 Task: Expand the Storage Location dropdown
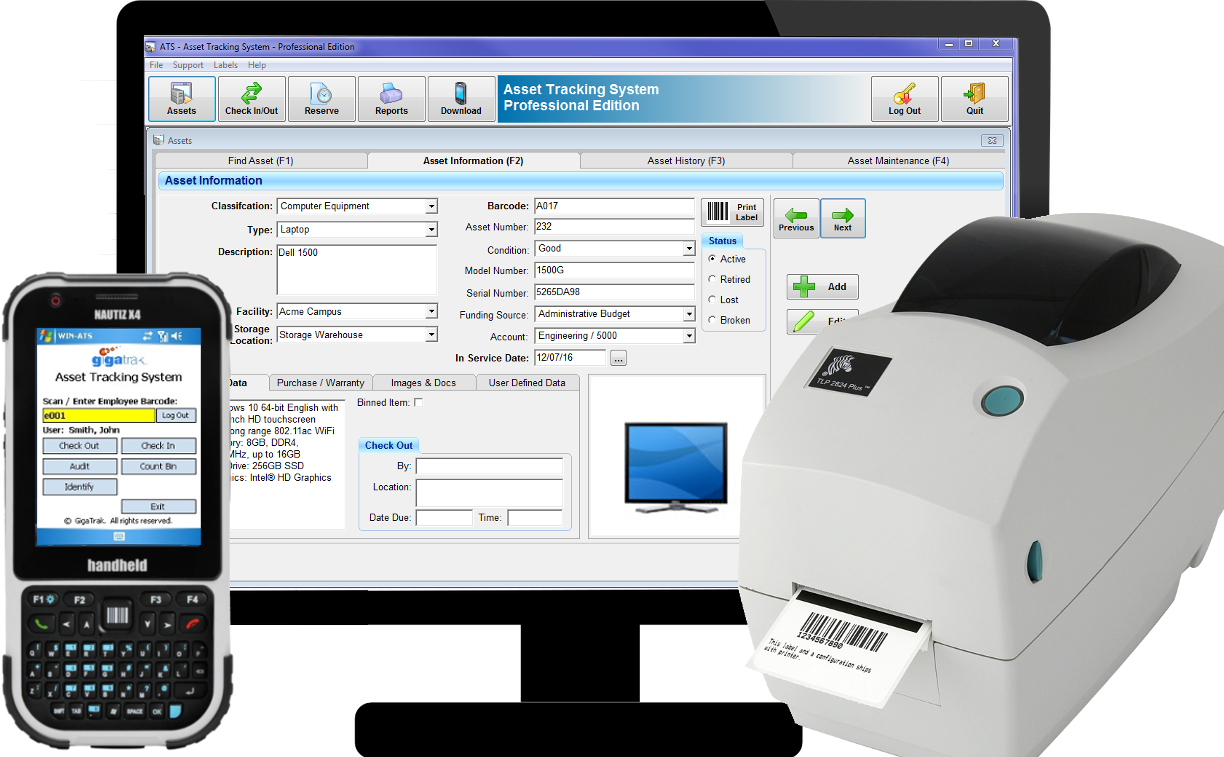click(x=431, y=335)
